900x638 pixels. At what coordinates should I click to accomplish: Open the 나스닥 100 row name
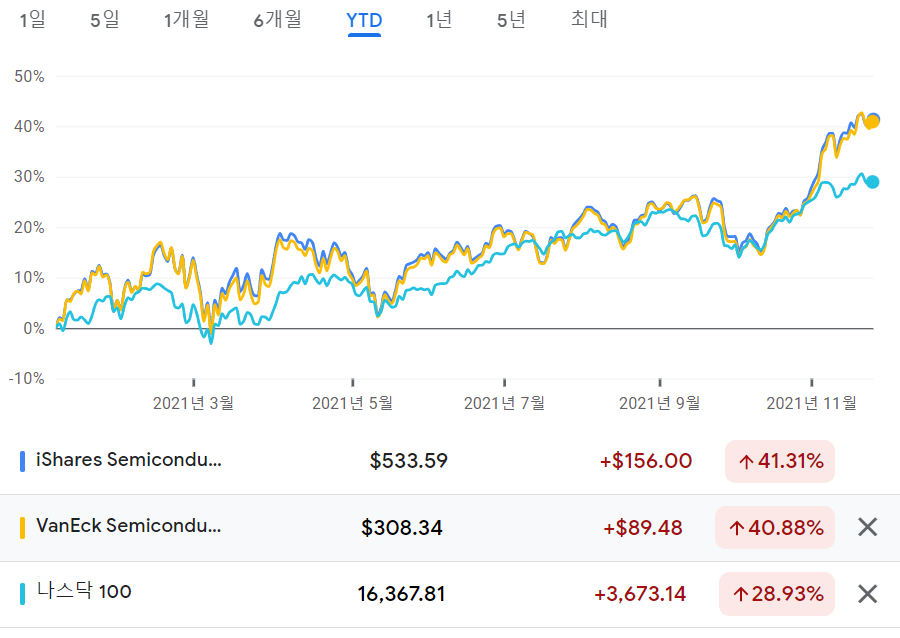[84, 591]
